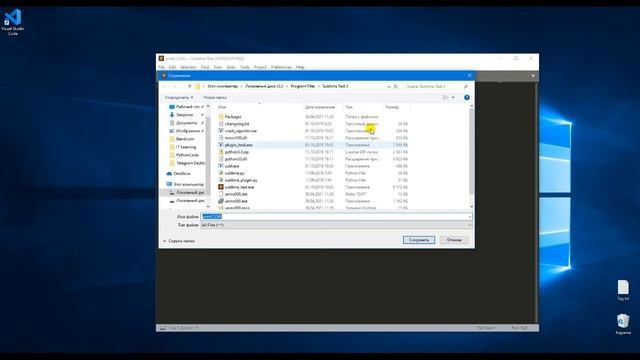Click the dialog search input field

(433, 86)
